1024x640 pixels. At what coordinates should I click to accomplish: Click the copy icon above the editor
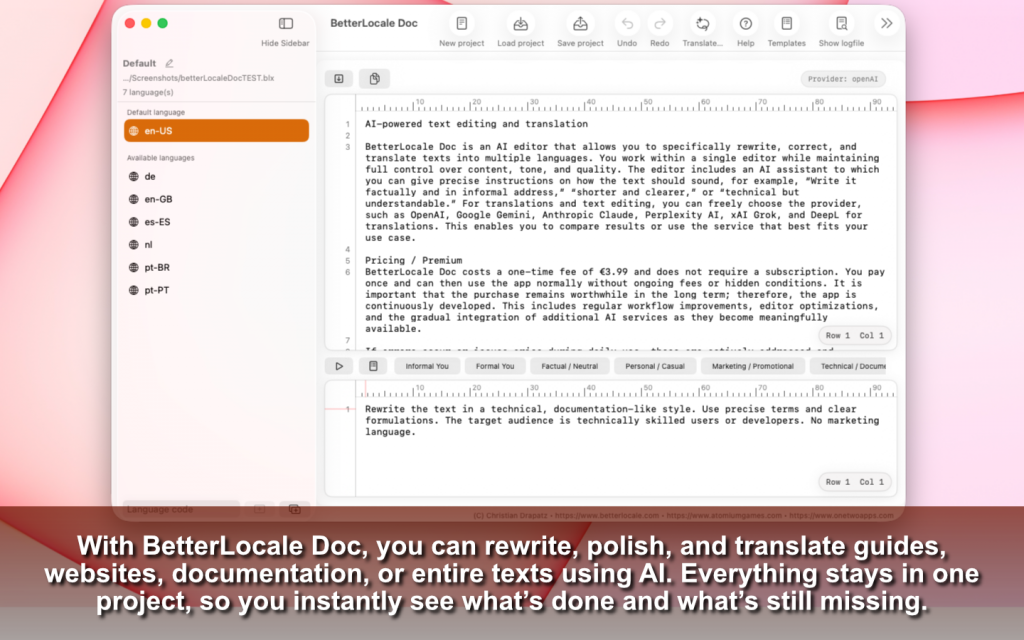[x=374, y=79]
